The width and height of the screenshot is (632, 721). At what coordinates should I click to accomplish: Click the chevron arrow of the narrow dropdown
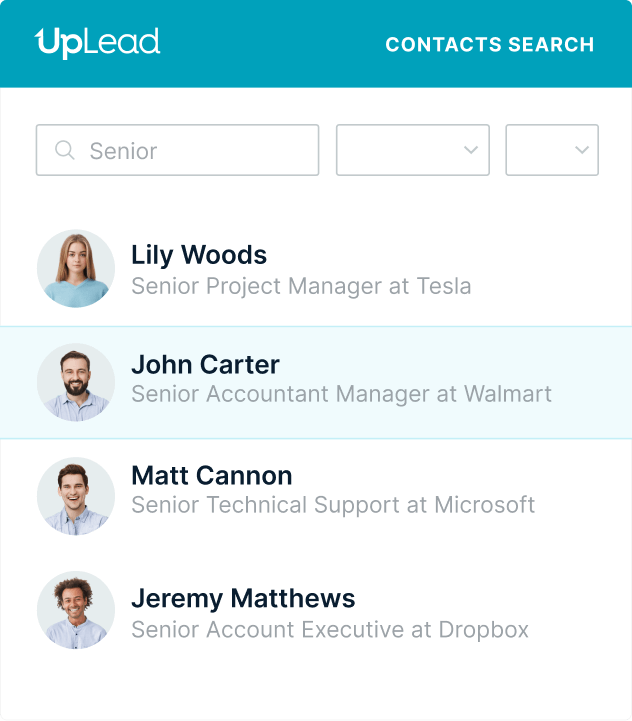click(582, 150)
